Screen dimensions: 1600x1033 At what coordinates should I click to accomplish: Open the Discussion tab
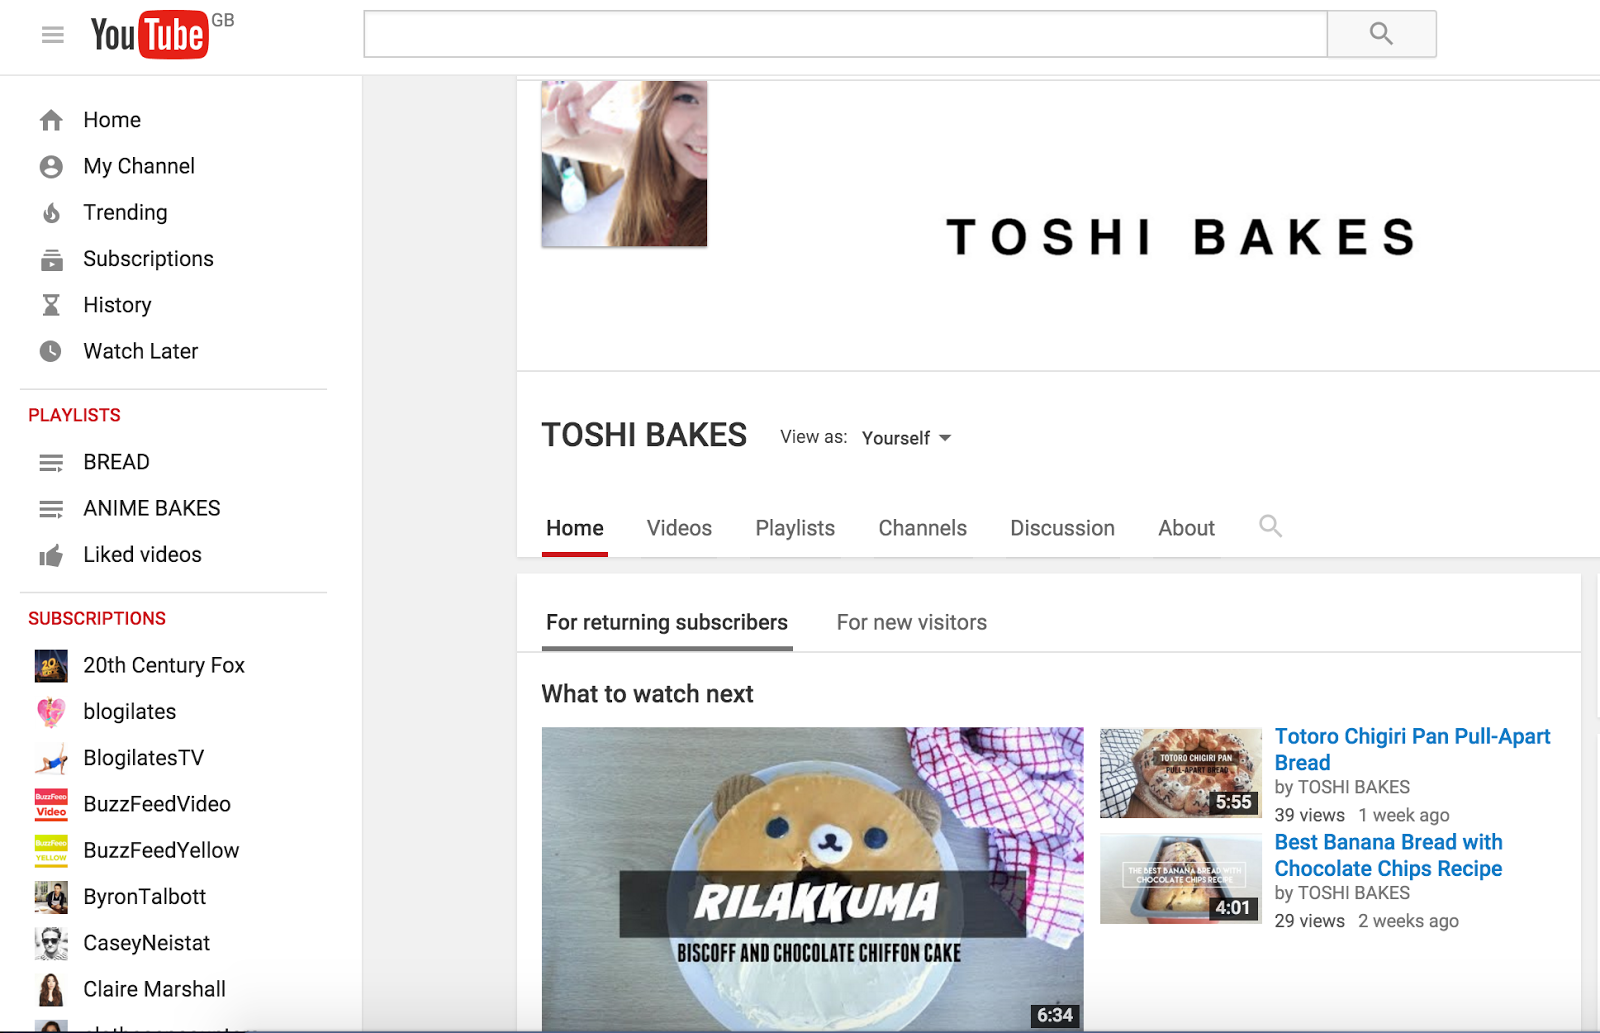point(1062,528)
